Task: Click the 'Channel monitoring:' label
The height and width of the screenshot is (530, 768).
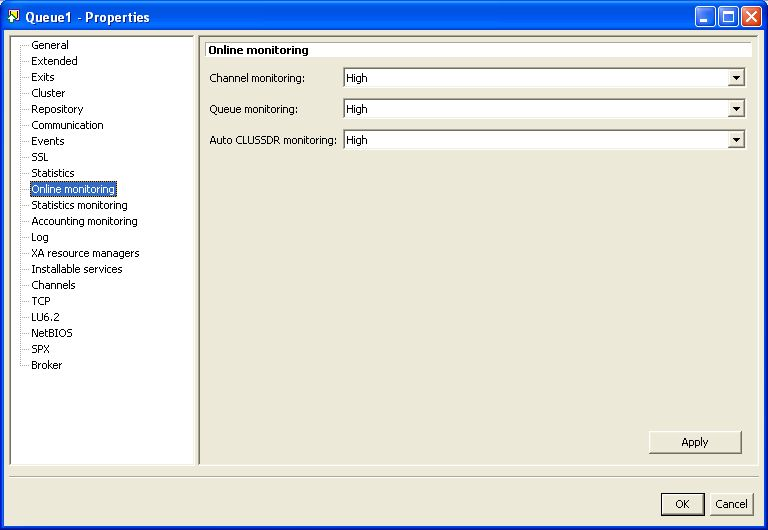Action: pyautogui.click(x=257, y=78)
